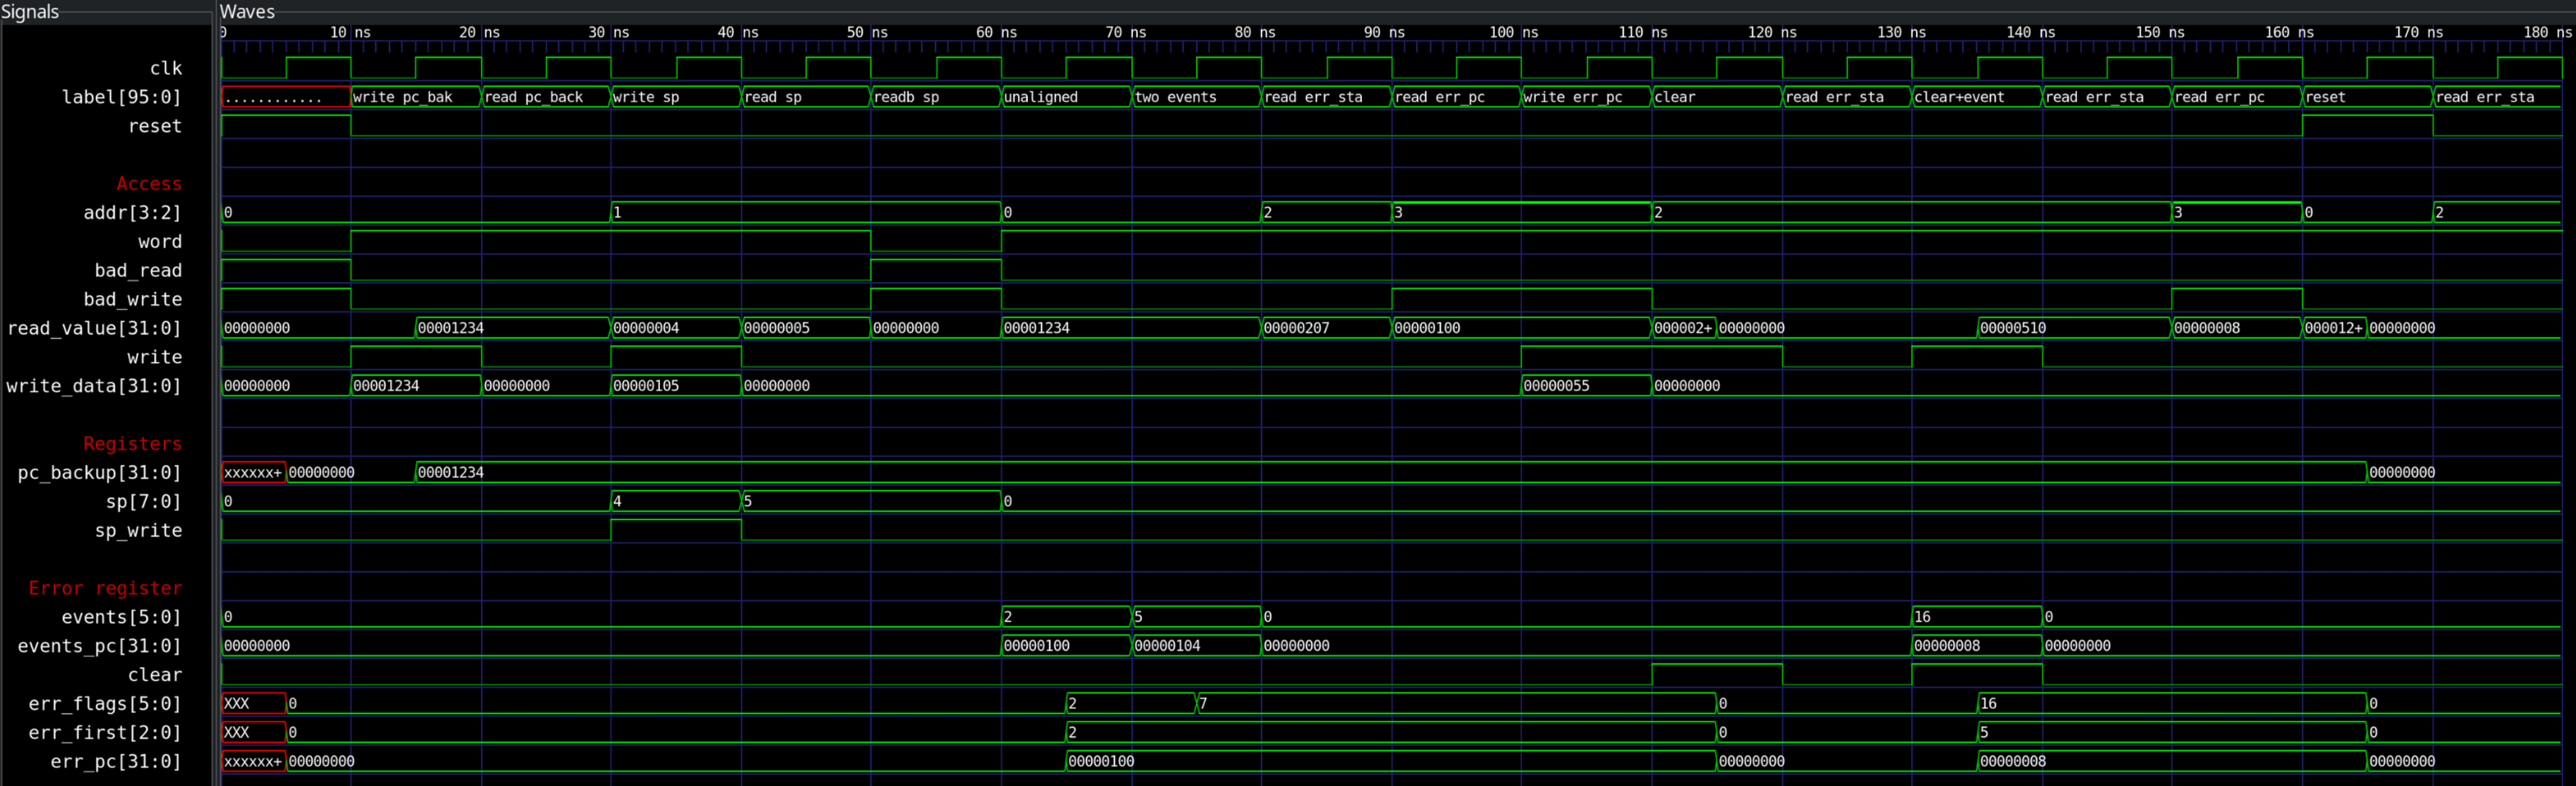2576x786 pixels.
Task: Select the err_first[2:0] signal name
Action: (x=105, y=733)
